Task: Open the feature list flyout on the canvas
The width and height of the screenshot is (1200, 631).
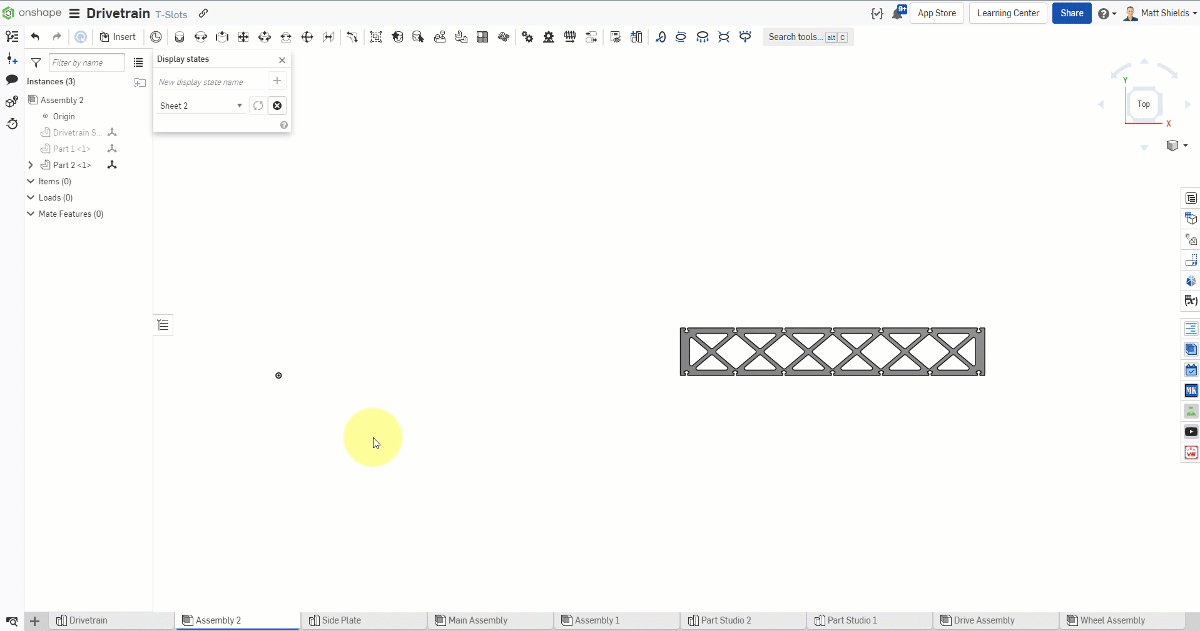Action: pyautogui.click(x=163, y=323)
